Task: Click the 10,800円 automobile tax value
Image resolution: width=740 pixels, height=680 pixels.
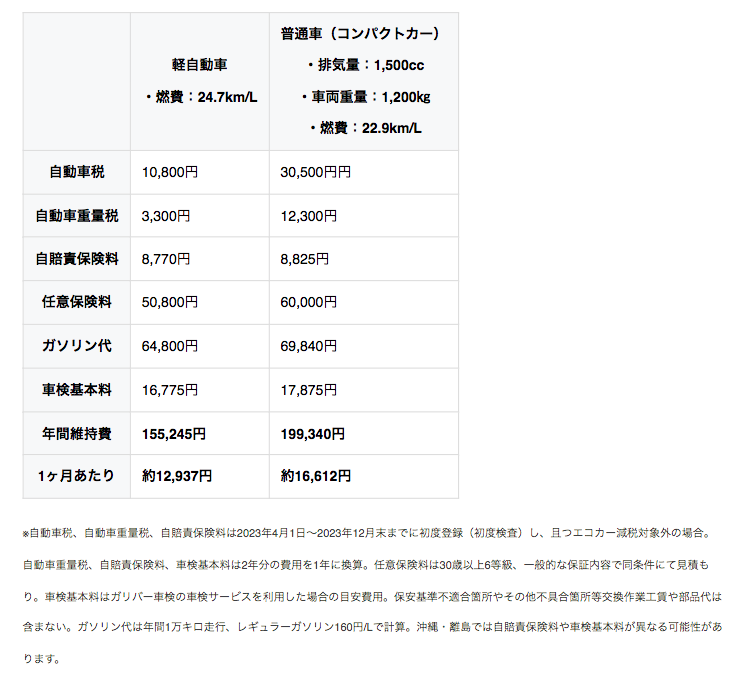Action: [x=170, y=172]
